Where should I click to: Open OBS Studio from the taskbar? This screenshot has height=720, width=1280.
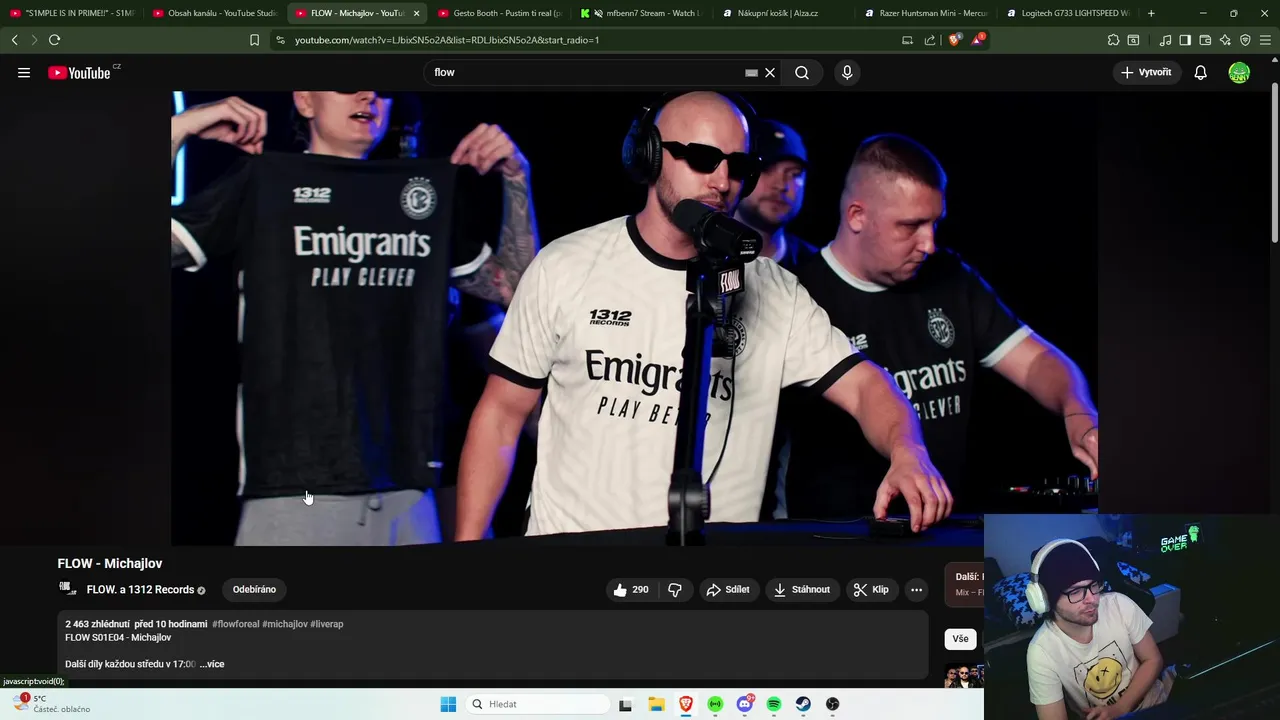[832, 704]
